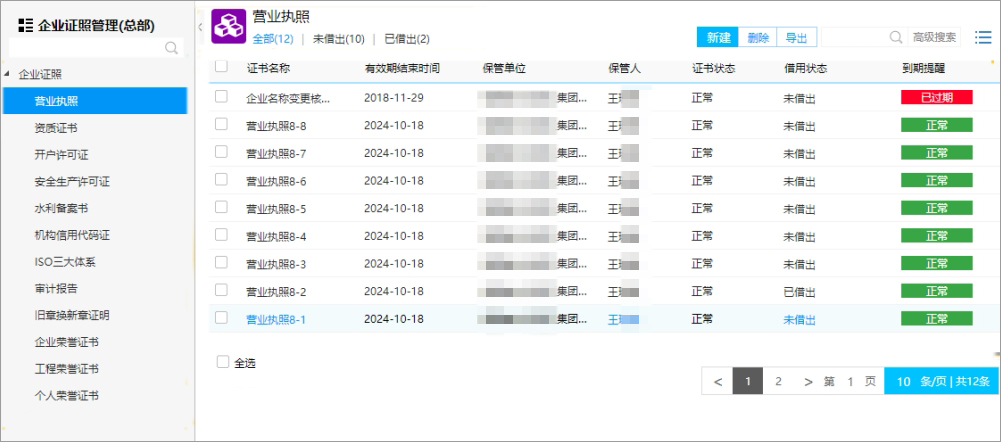Collapse the 企业证照 tree node
The height and width of the screenshot is (442, 1001).
coord(6,74)
